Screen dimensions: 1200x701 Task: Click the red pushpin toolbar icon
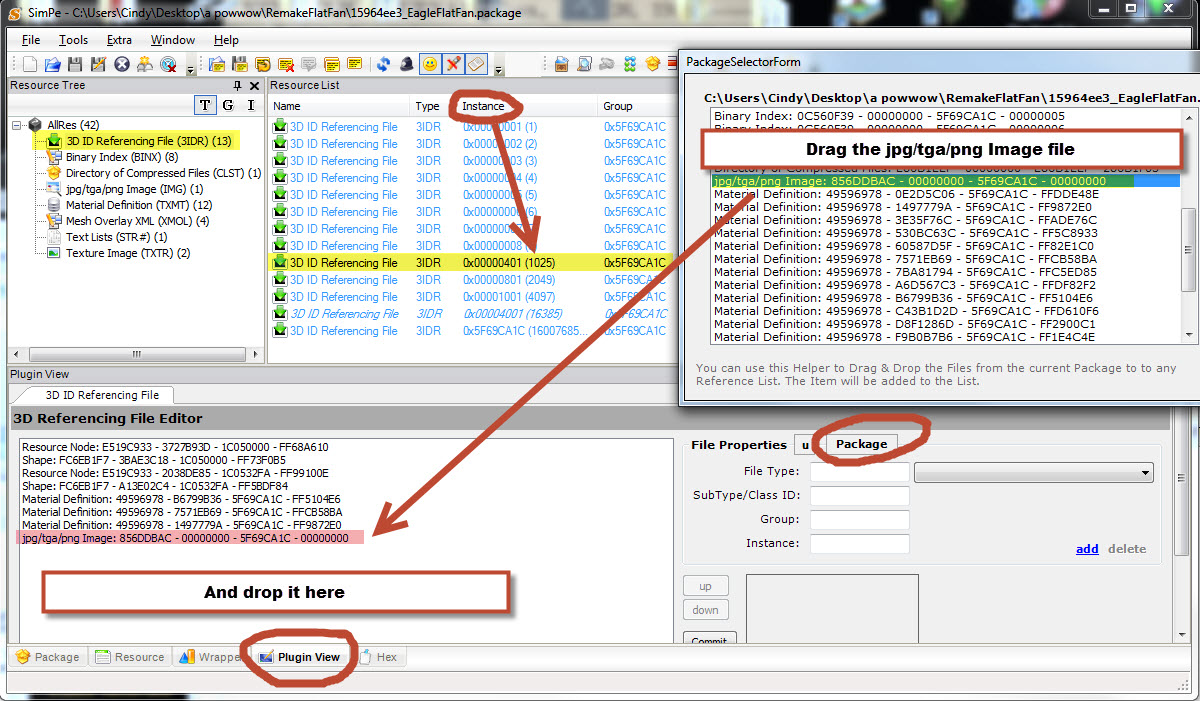pyautogui.click(x=453, y=64)
